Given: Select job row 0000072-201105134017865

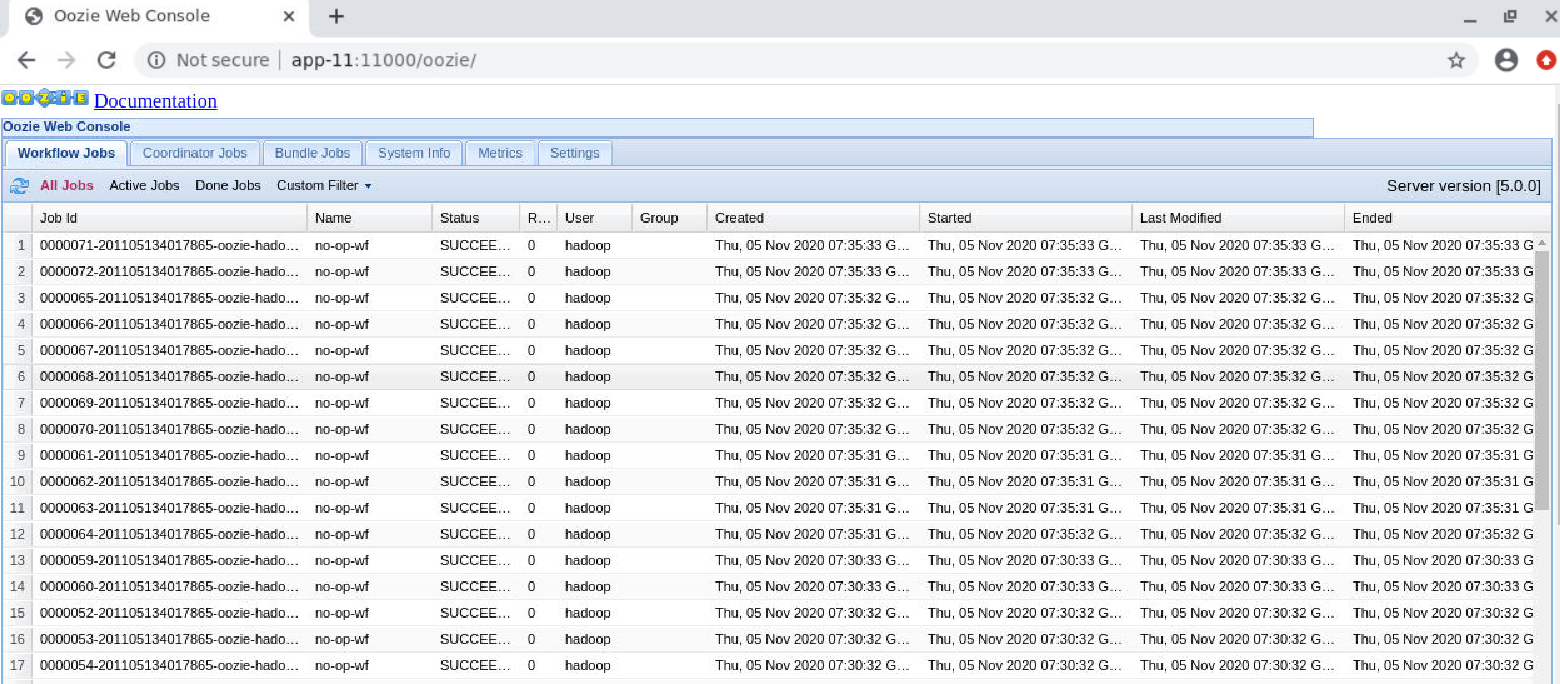Looking at the screenshot, I should 768,271.
